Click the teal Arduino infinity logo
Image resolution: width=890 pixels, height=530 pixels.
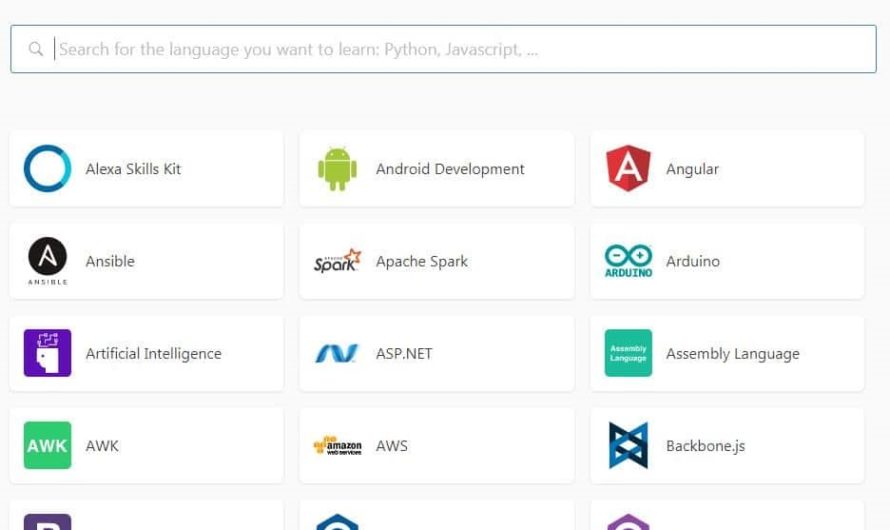(628, 261)
